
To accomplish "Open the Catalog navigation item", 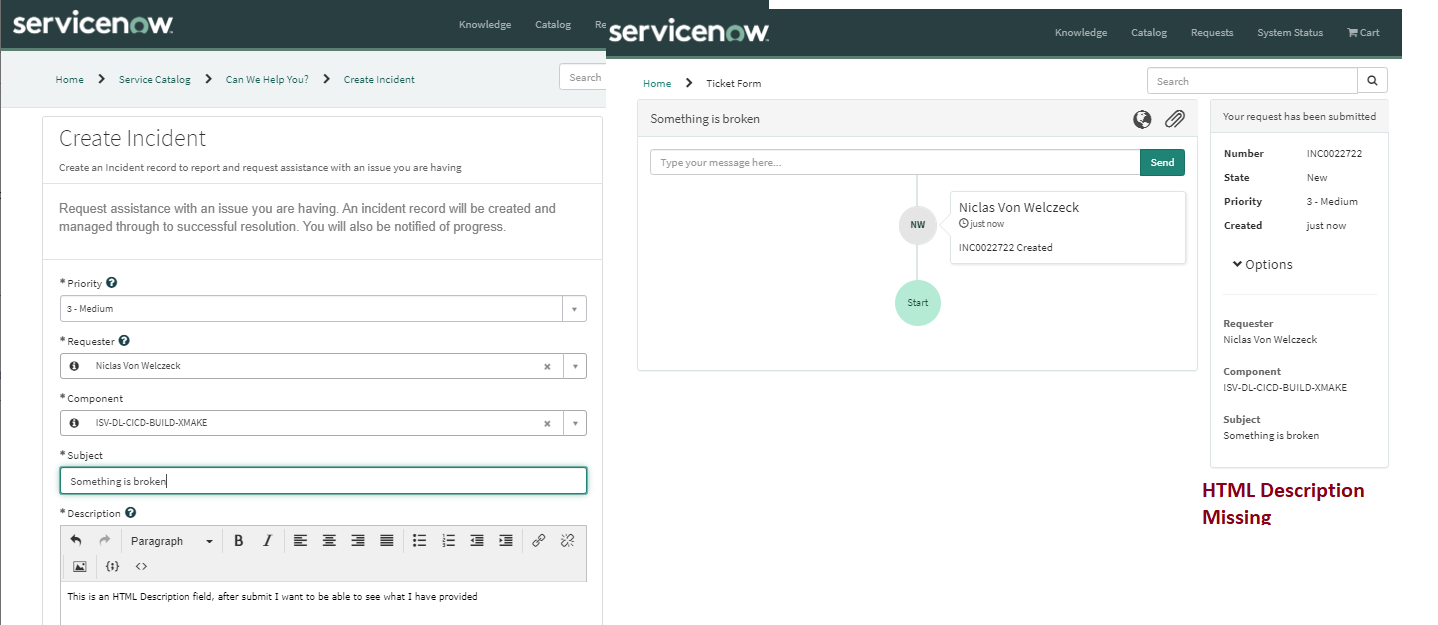I will click(x=1148, y=32).
